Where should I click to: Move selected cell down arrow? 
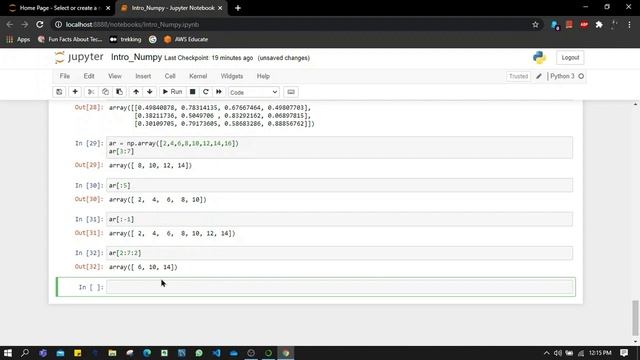pos(150,92)
